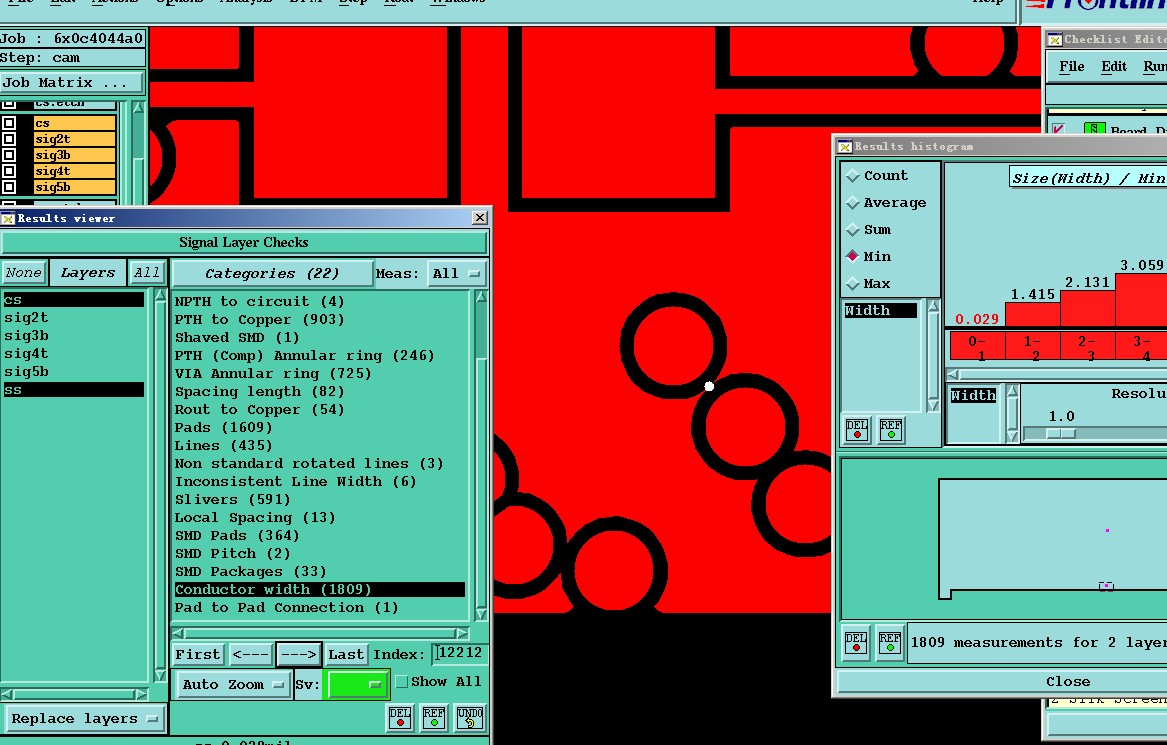Image resolution: width=1167 pixels, height=745 pixels.
Task: Click histogram bar range 0-1
Action: click(977, 347)
